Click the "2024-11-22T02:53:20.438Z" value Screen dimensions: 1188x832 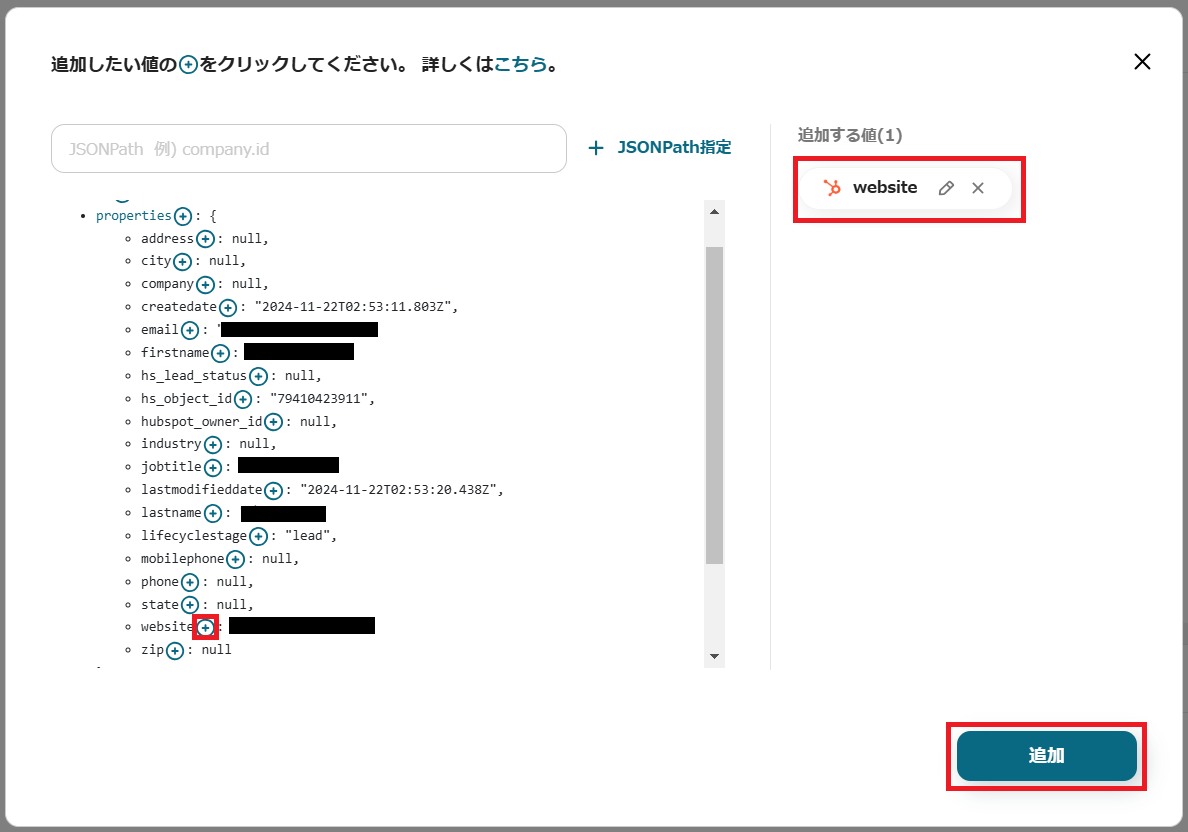[398, 490]
